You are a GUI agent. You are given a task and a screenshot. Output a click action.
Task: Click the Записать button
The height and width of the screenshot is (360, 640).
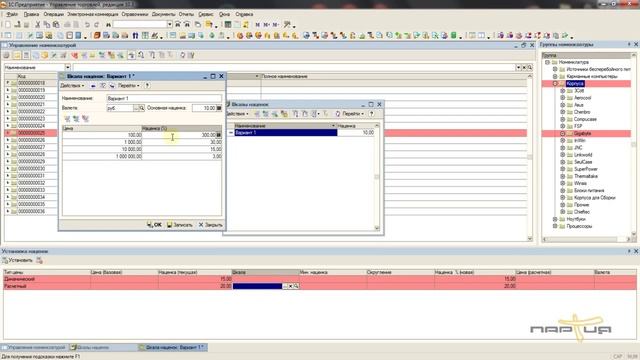click(180, 225)
